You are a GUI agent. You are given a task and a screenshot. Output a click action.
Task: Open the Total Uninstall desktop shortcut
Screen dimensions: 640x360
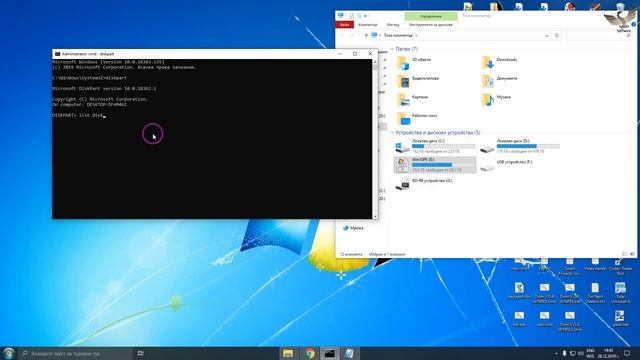click(620, 293)
